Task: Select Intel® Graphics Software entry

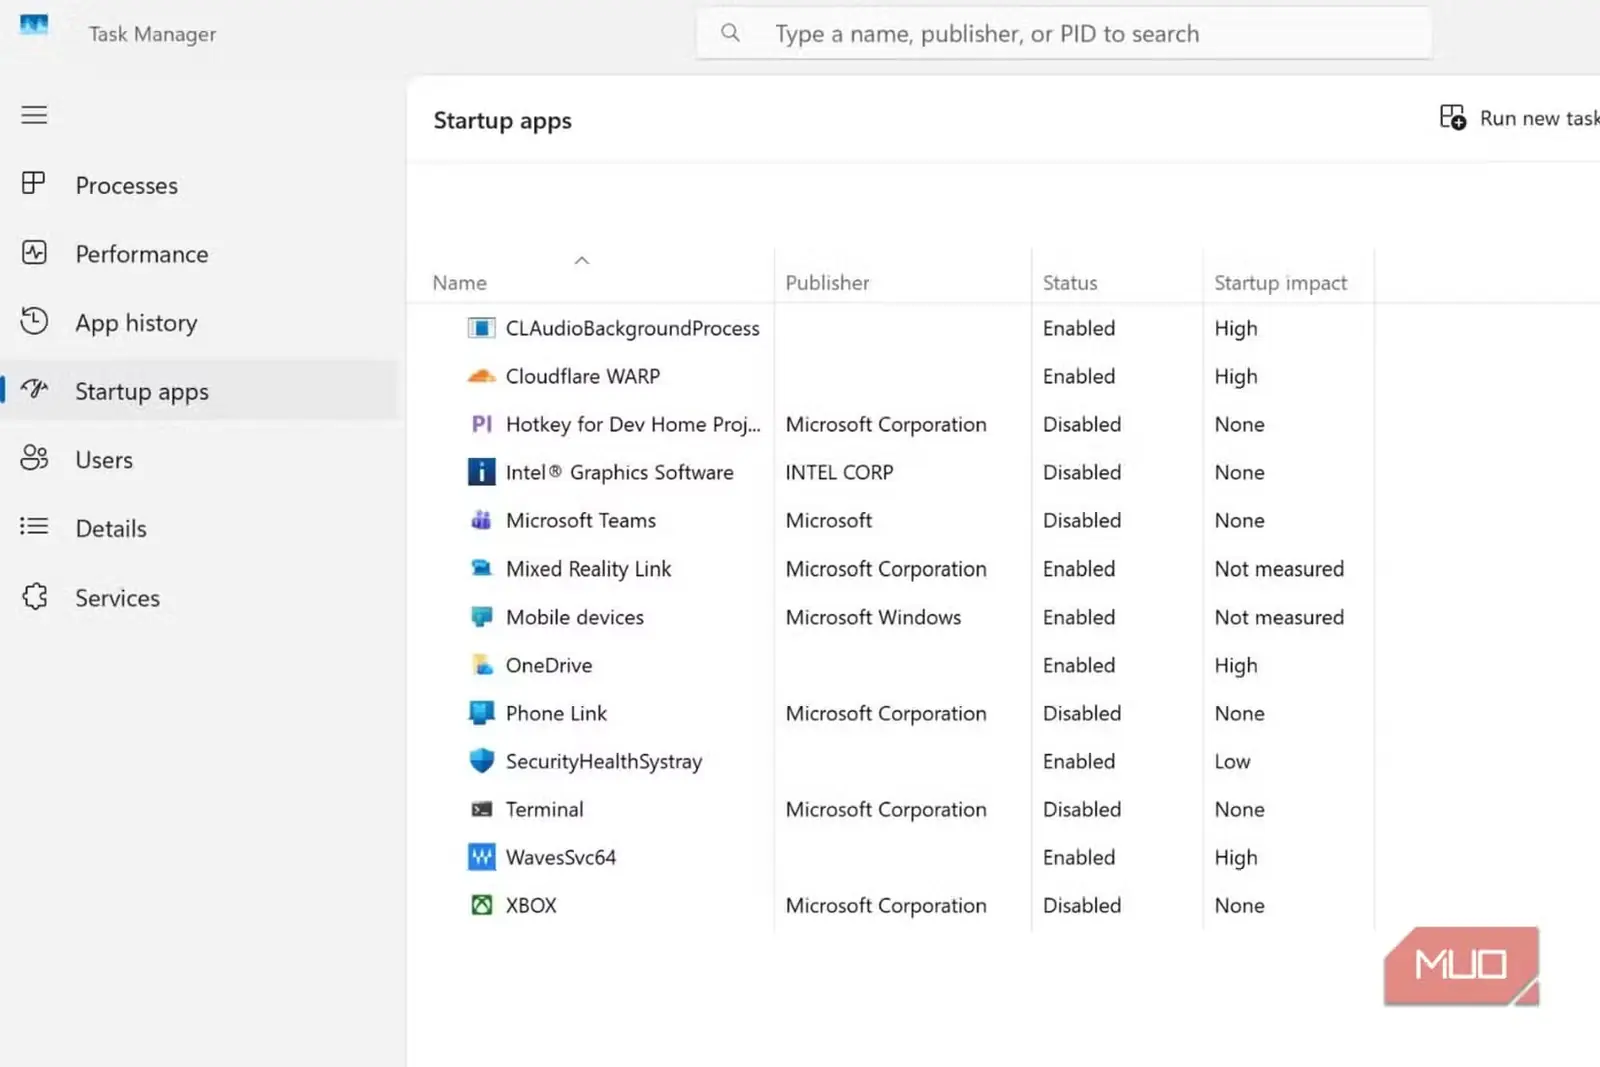Action: click(x=619, y=472)
